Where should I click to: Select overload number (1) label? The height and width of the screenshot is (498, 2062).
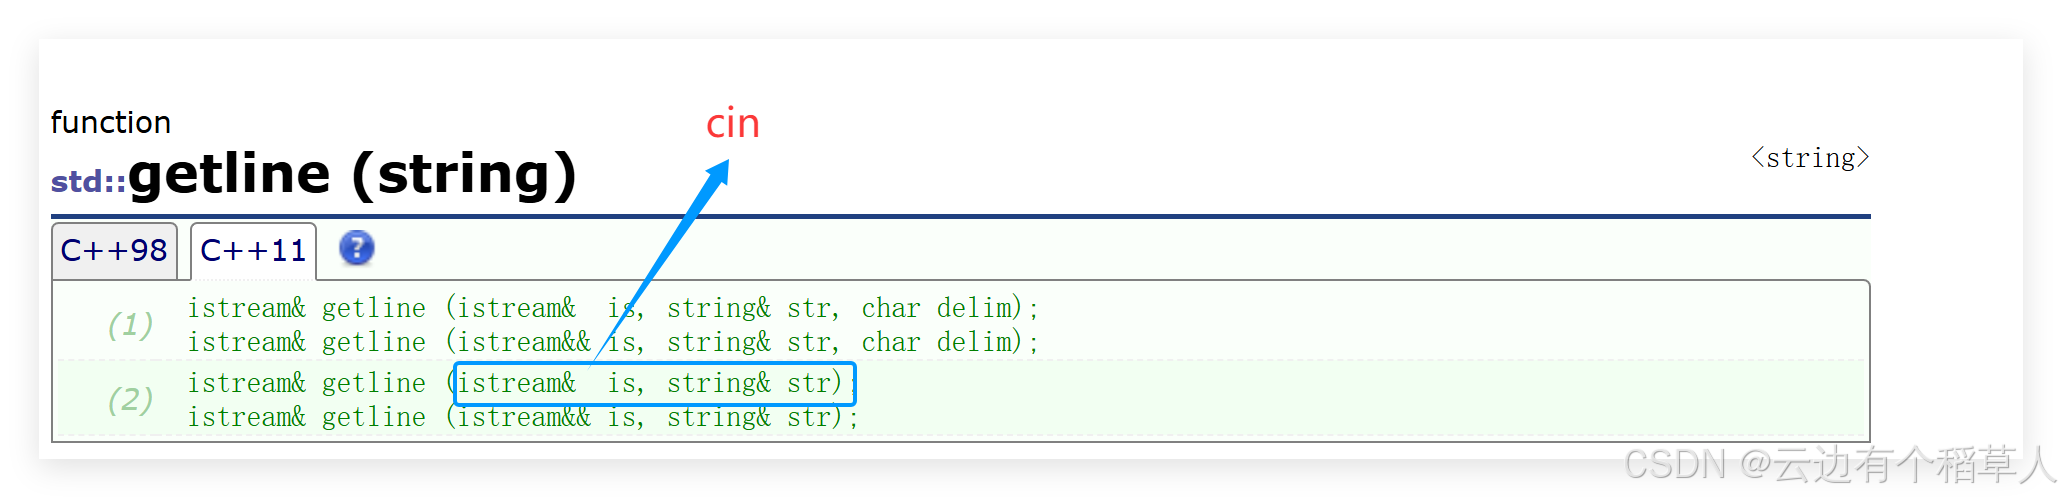pos(130,325)
